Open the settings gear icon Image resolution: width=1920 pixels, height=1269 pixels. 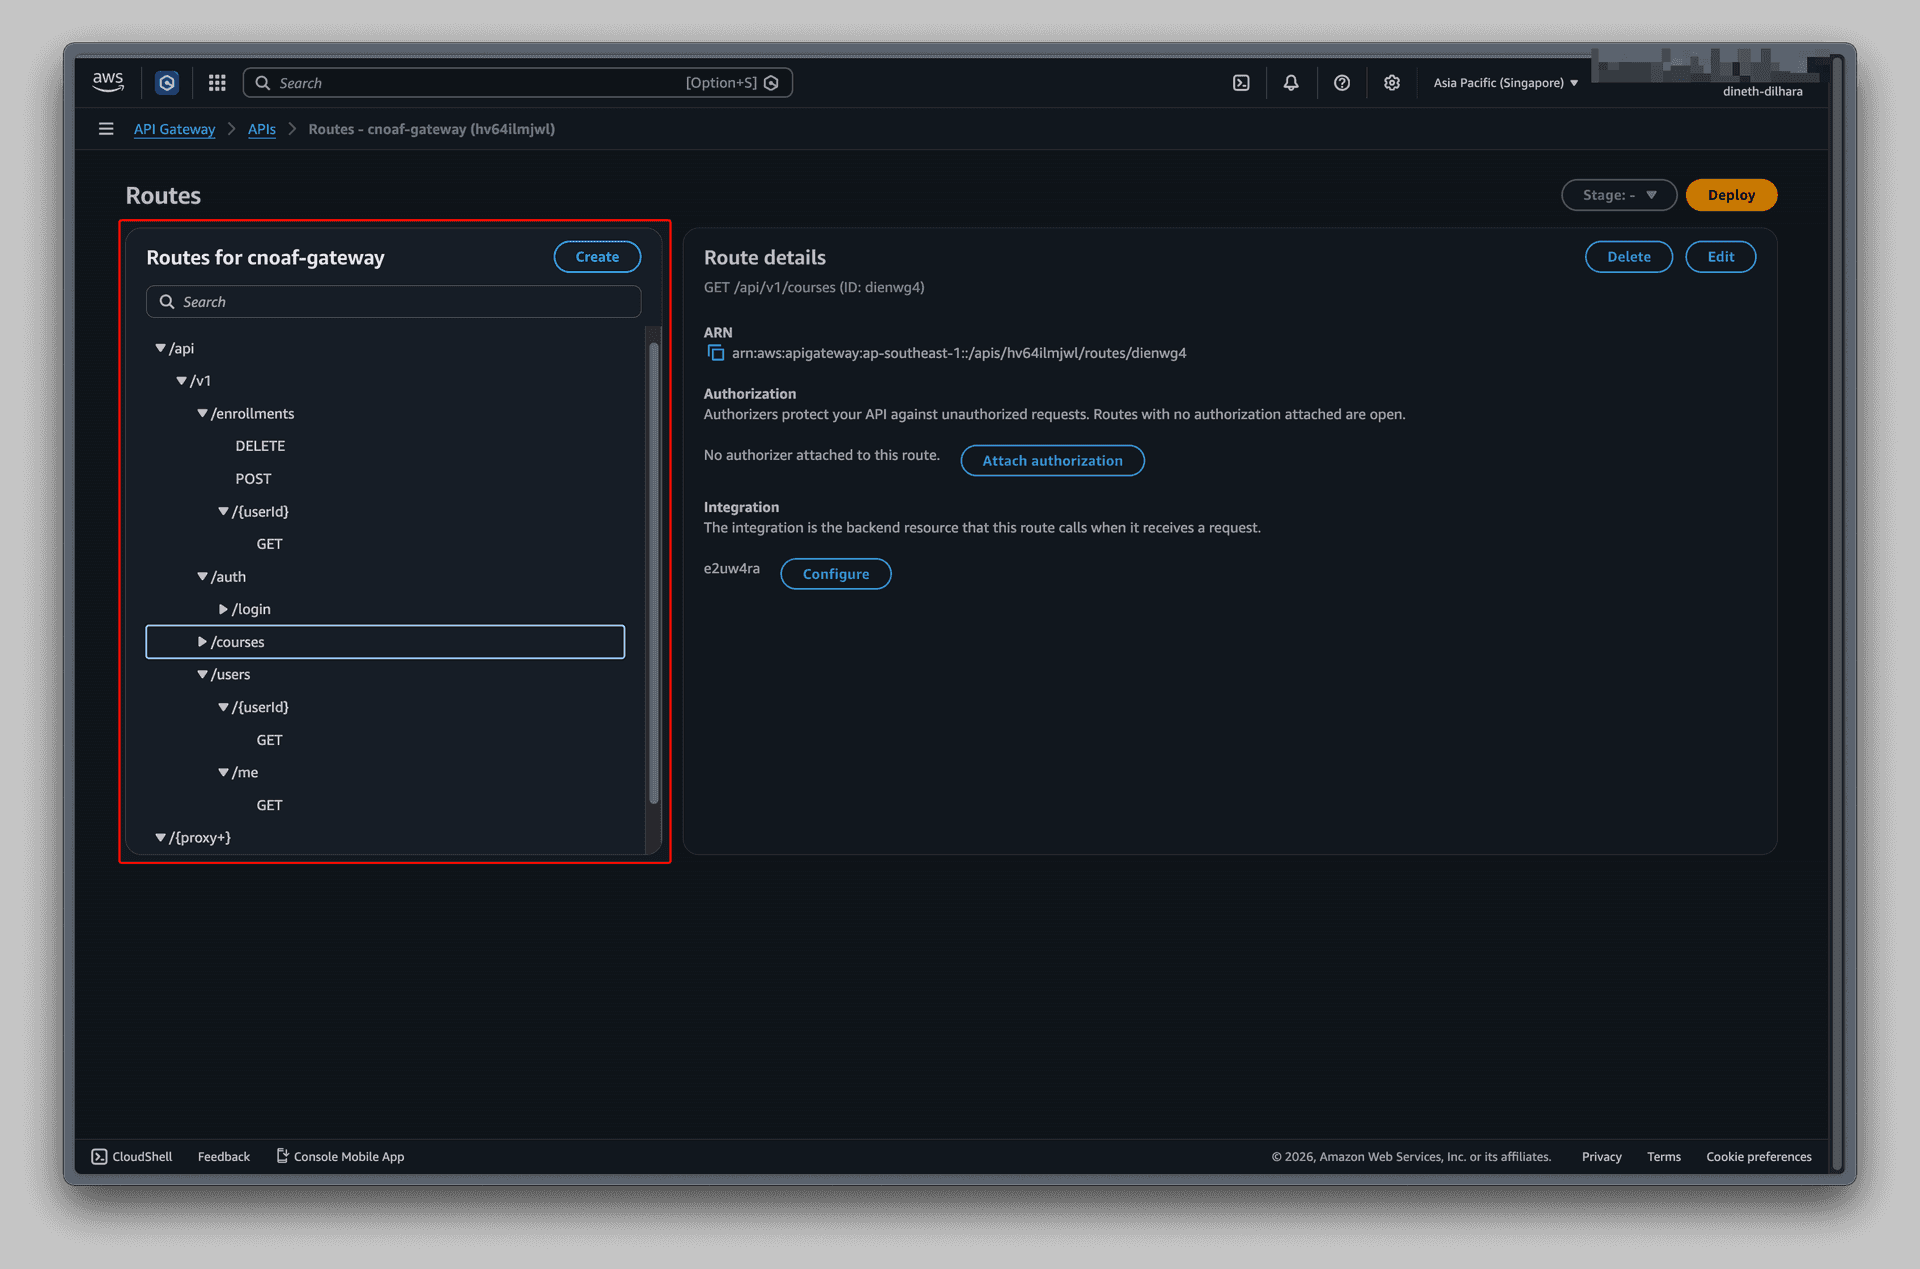point(1392,83)
